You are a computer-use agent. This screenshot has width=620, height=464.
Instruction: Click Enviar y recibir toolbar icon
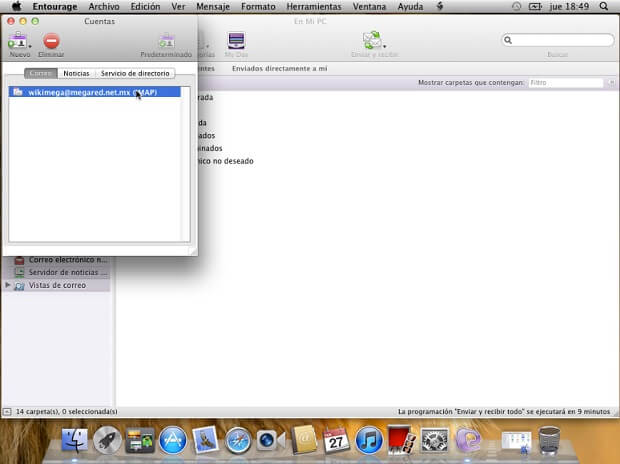coord(372,40)
